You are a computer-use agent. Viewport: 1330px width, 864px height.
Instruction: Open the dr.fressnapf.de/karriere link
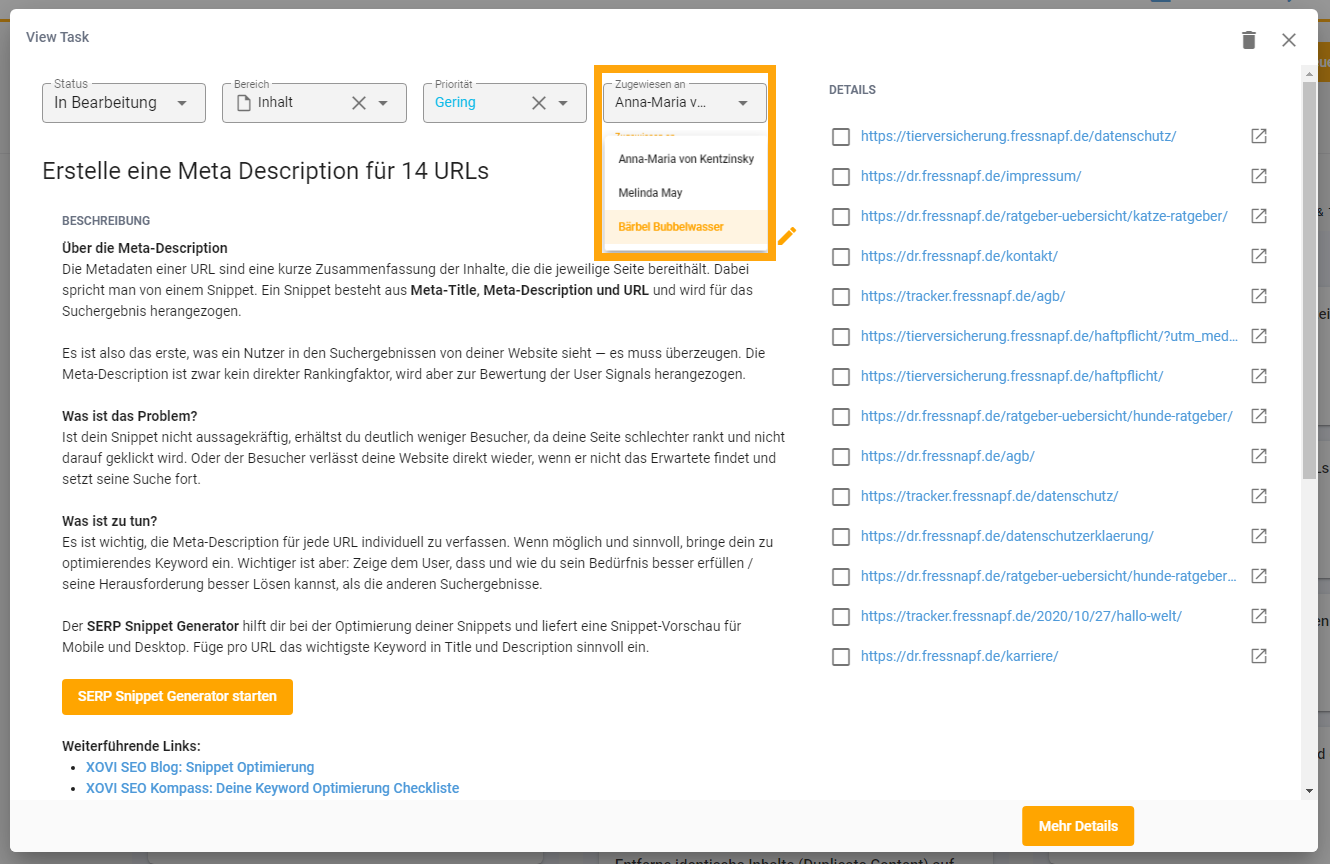click(x=959, y=656)
